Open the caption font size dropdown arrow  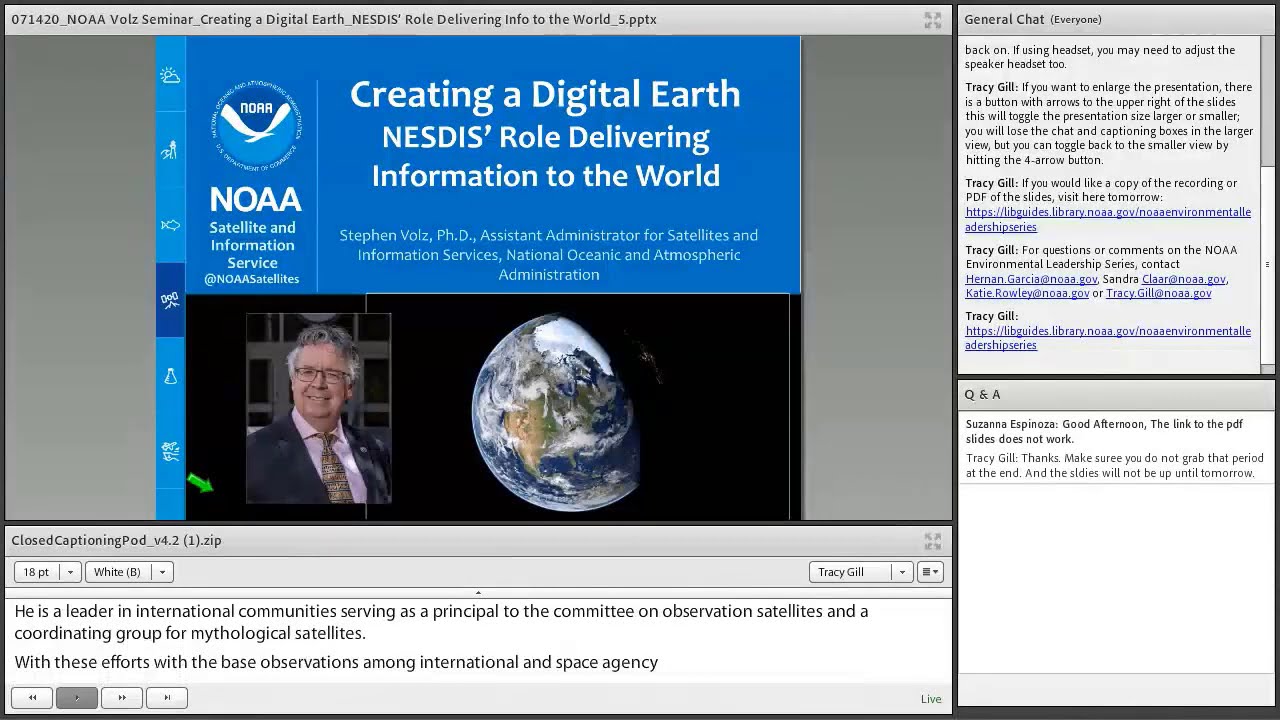pyautogui.click(x=70, y=572)
